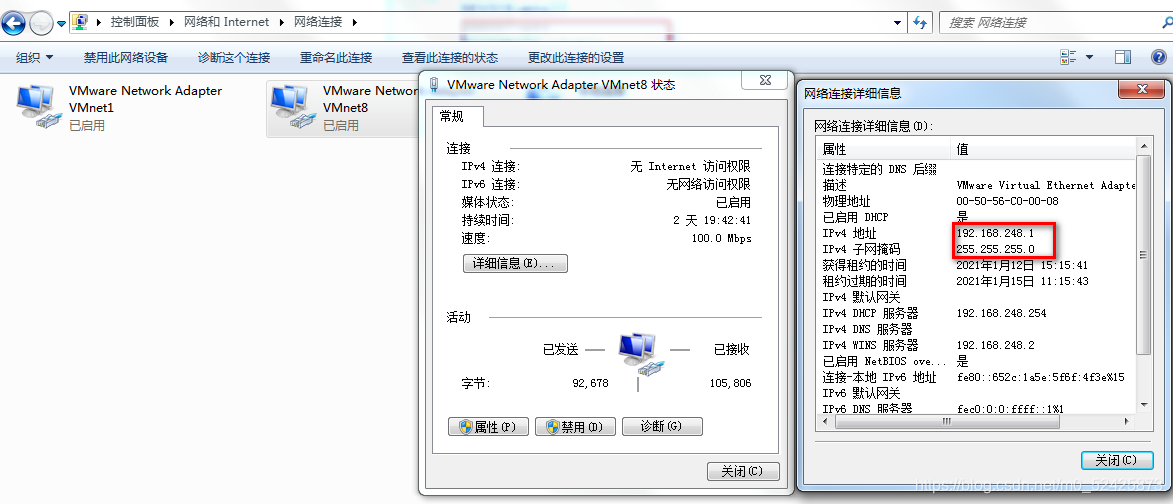1173x504 pixels.
Task: Refresh the network connections view
Action: [x=919, y=22]
